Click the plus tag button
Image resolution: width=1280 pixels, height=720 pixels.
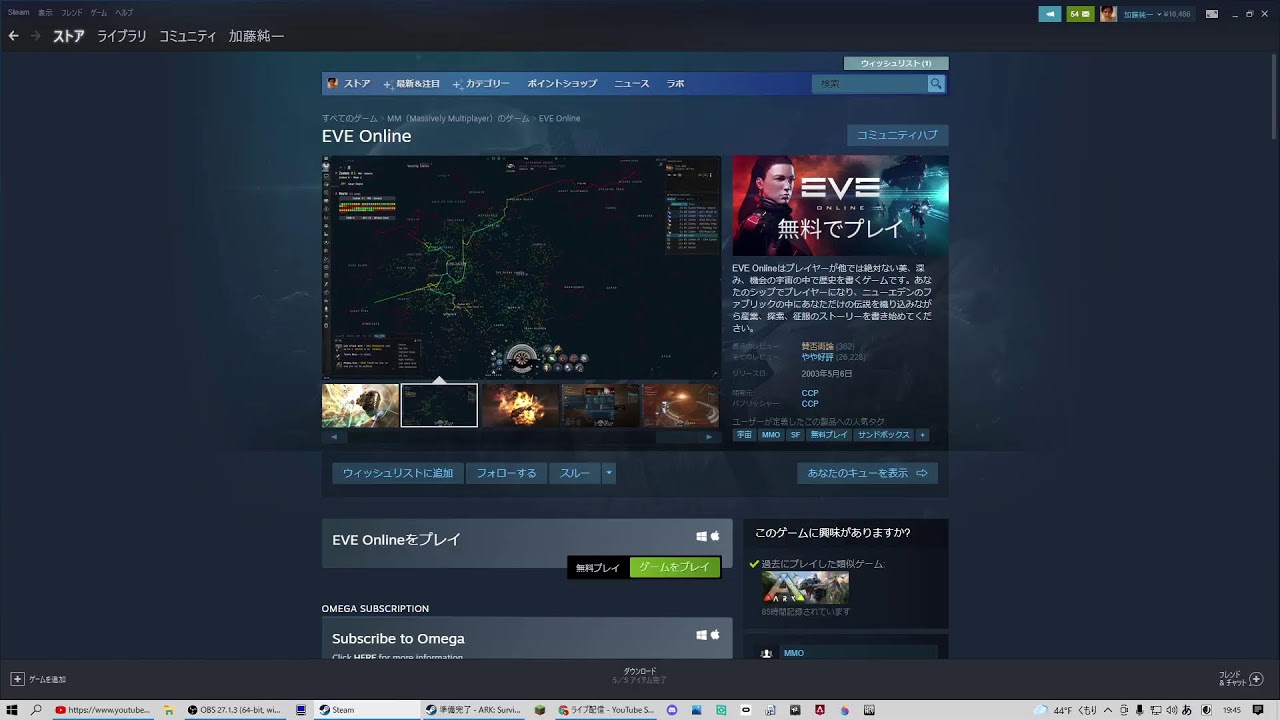pos(922,435)
